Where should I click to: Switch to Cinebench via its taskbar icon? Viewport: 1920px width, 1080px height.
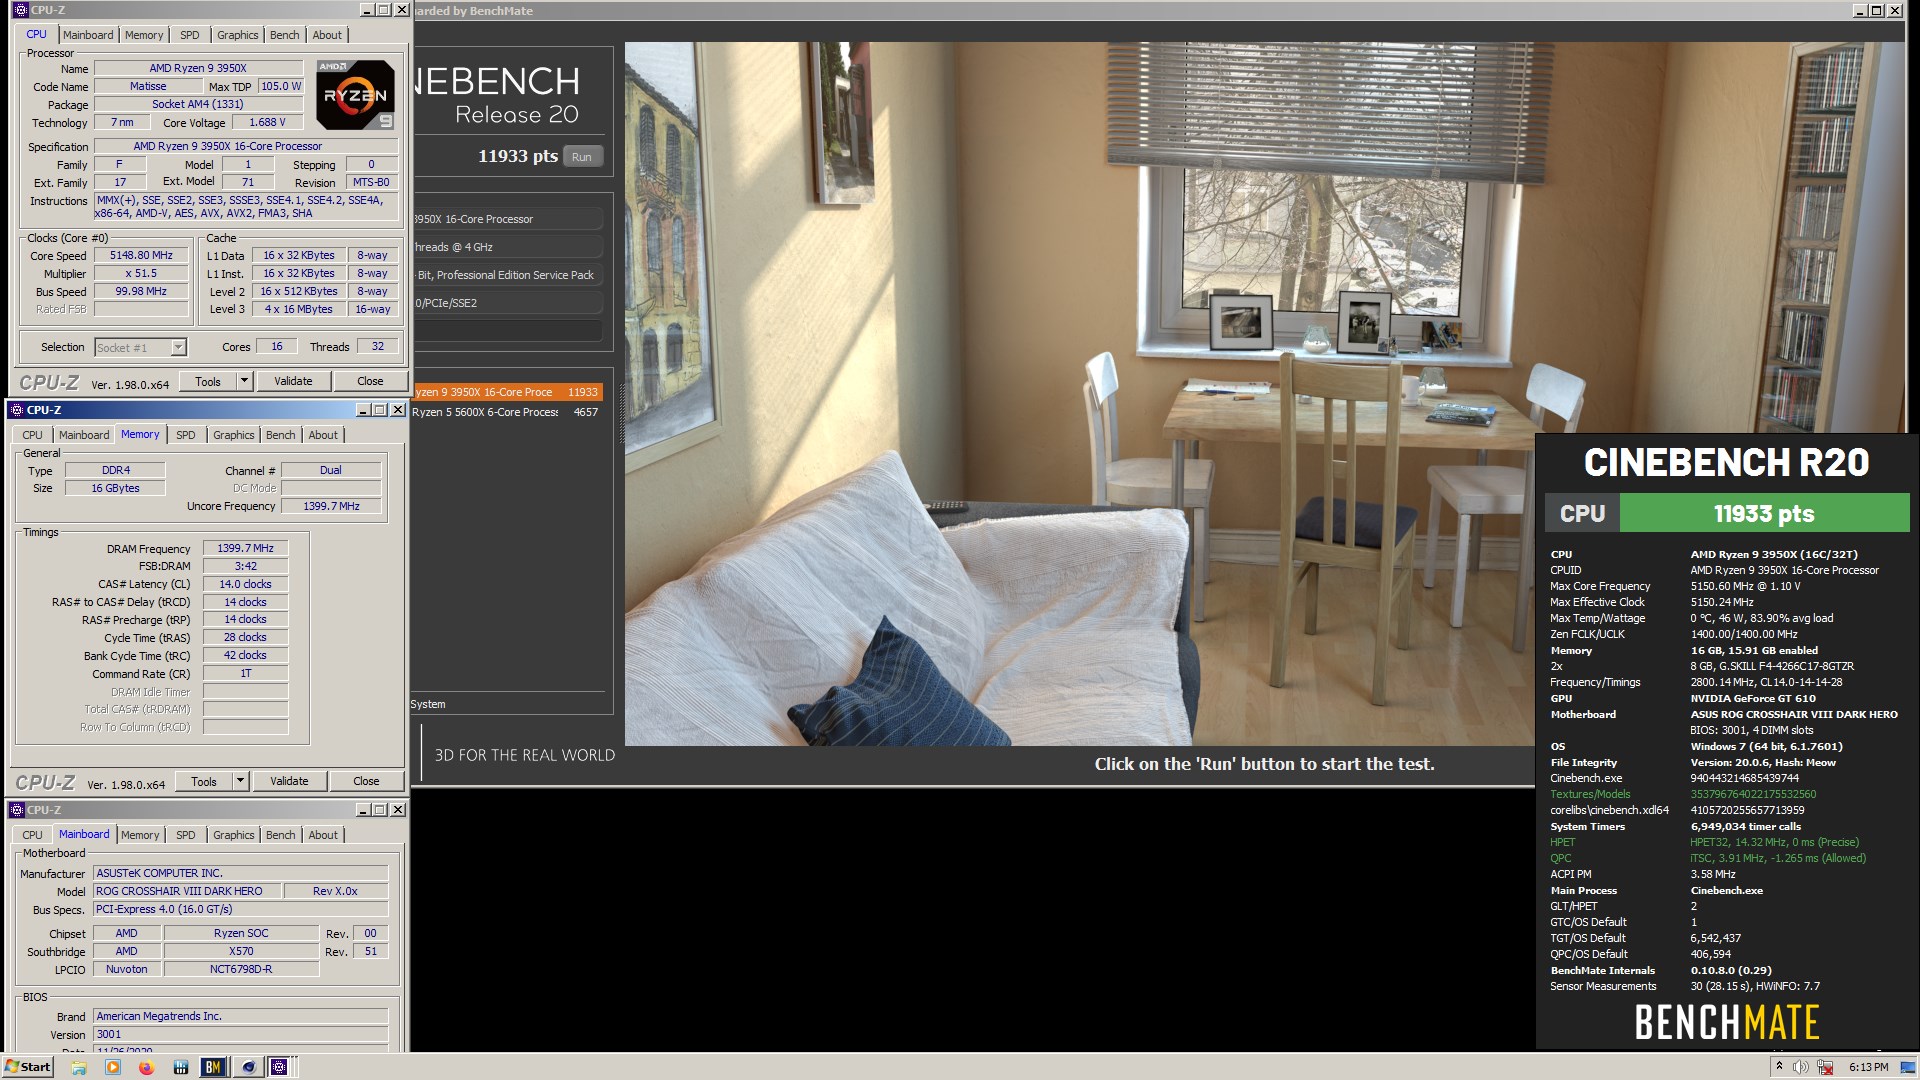(248, 1067)
